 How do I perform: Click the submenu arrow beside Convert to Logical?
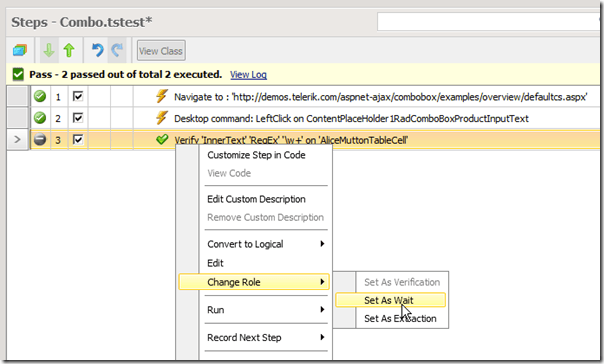322,244
